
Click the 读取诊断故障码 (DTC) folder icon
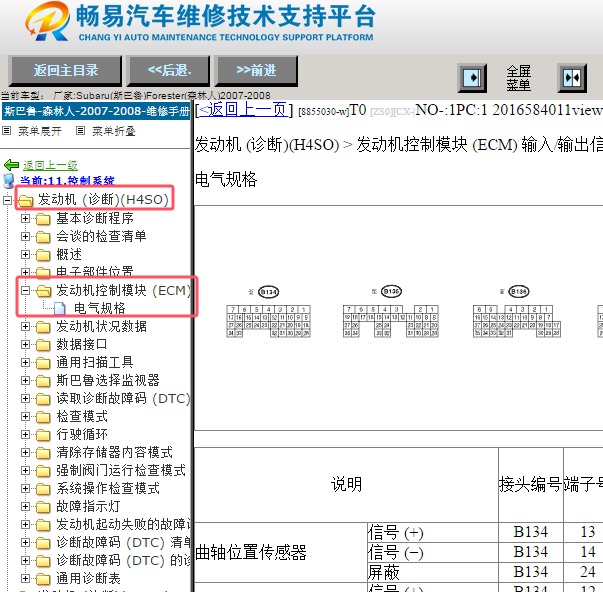tap(43, 399)
